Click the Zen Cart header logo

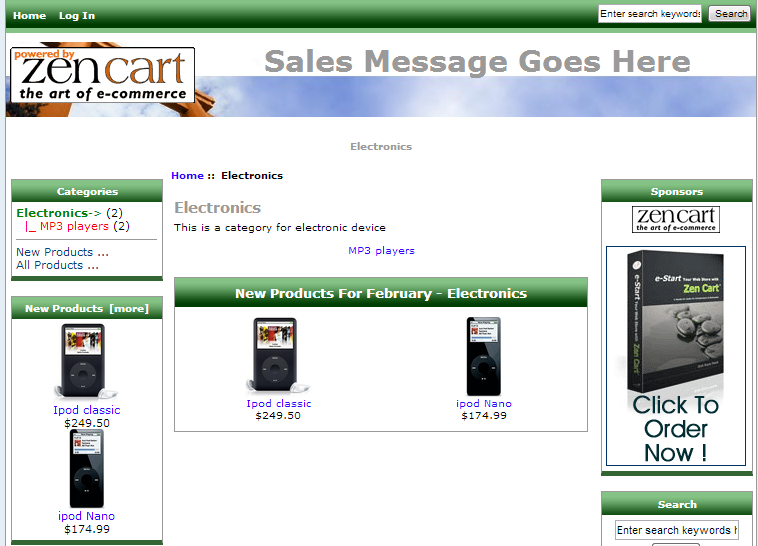[102, 75]
